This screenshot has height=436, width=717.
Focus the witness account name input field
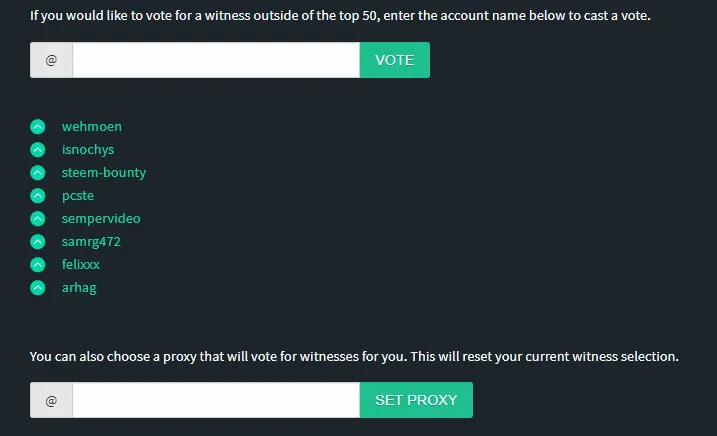click(x=216, y=60)
